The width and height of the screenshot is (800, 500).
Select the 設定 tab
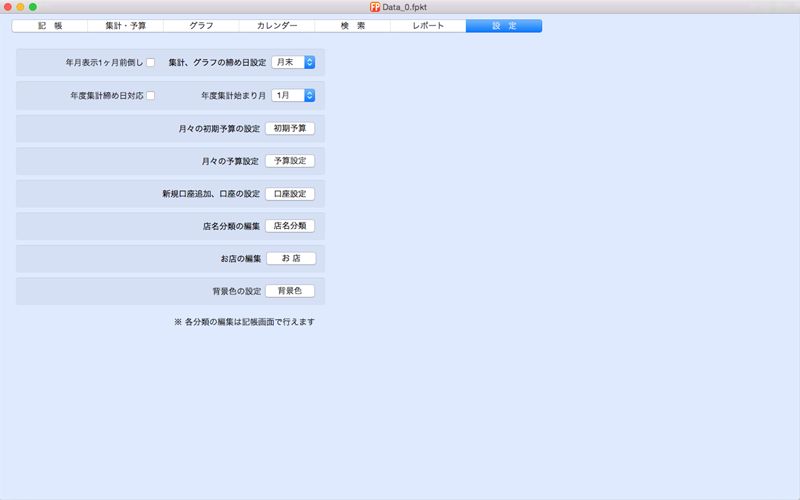(x=504, y=26)
